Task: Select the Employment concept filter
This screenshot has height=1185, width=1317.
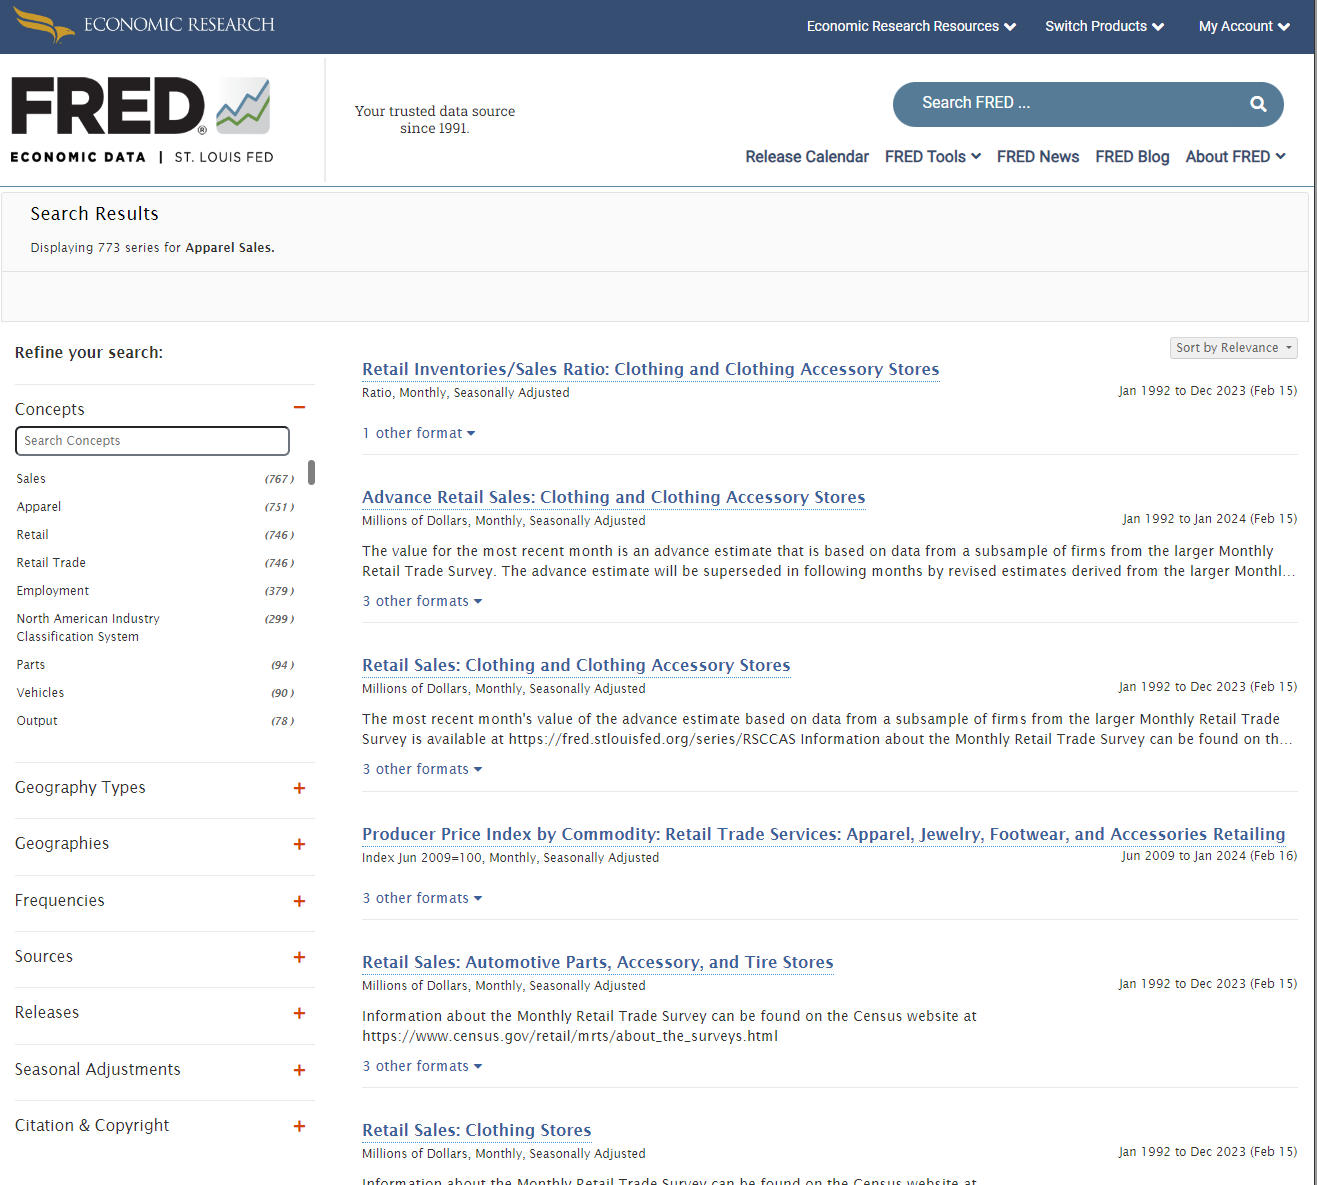Action: pos(53,591)
